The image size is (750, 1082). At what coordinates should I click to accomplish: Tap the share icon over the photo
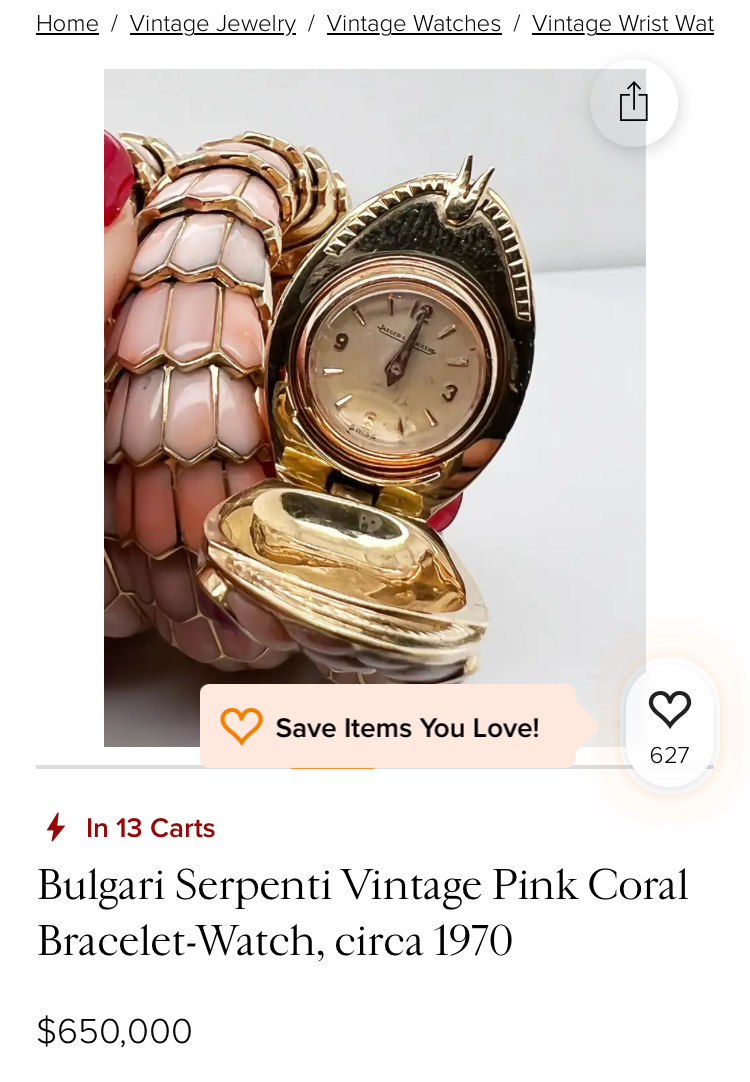pyautogui.click(x=633, y=102)
